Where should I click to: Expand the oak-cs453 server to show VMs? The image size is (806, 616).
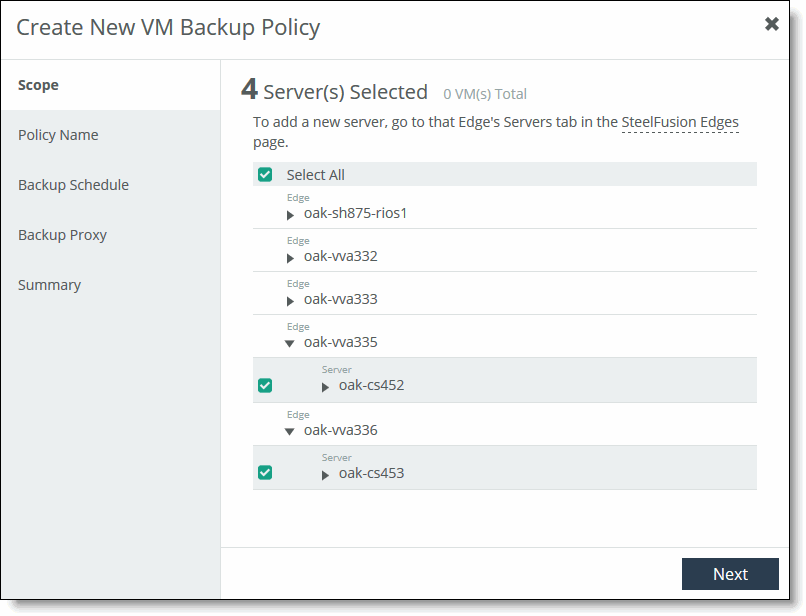coord(325,473)
